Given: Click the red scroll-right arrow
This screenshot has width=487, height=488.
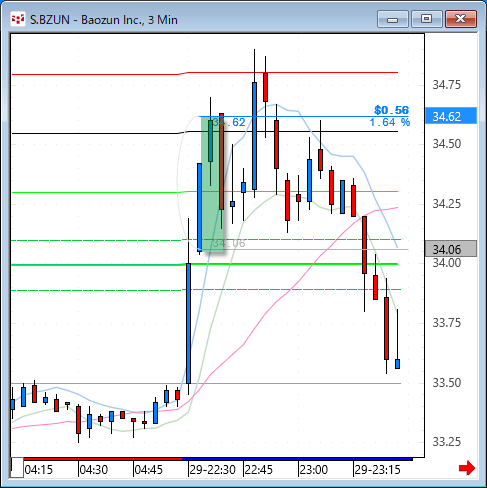Looking at the screenshot, I should (x=467, y=468).
